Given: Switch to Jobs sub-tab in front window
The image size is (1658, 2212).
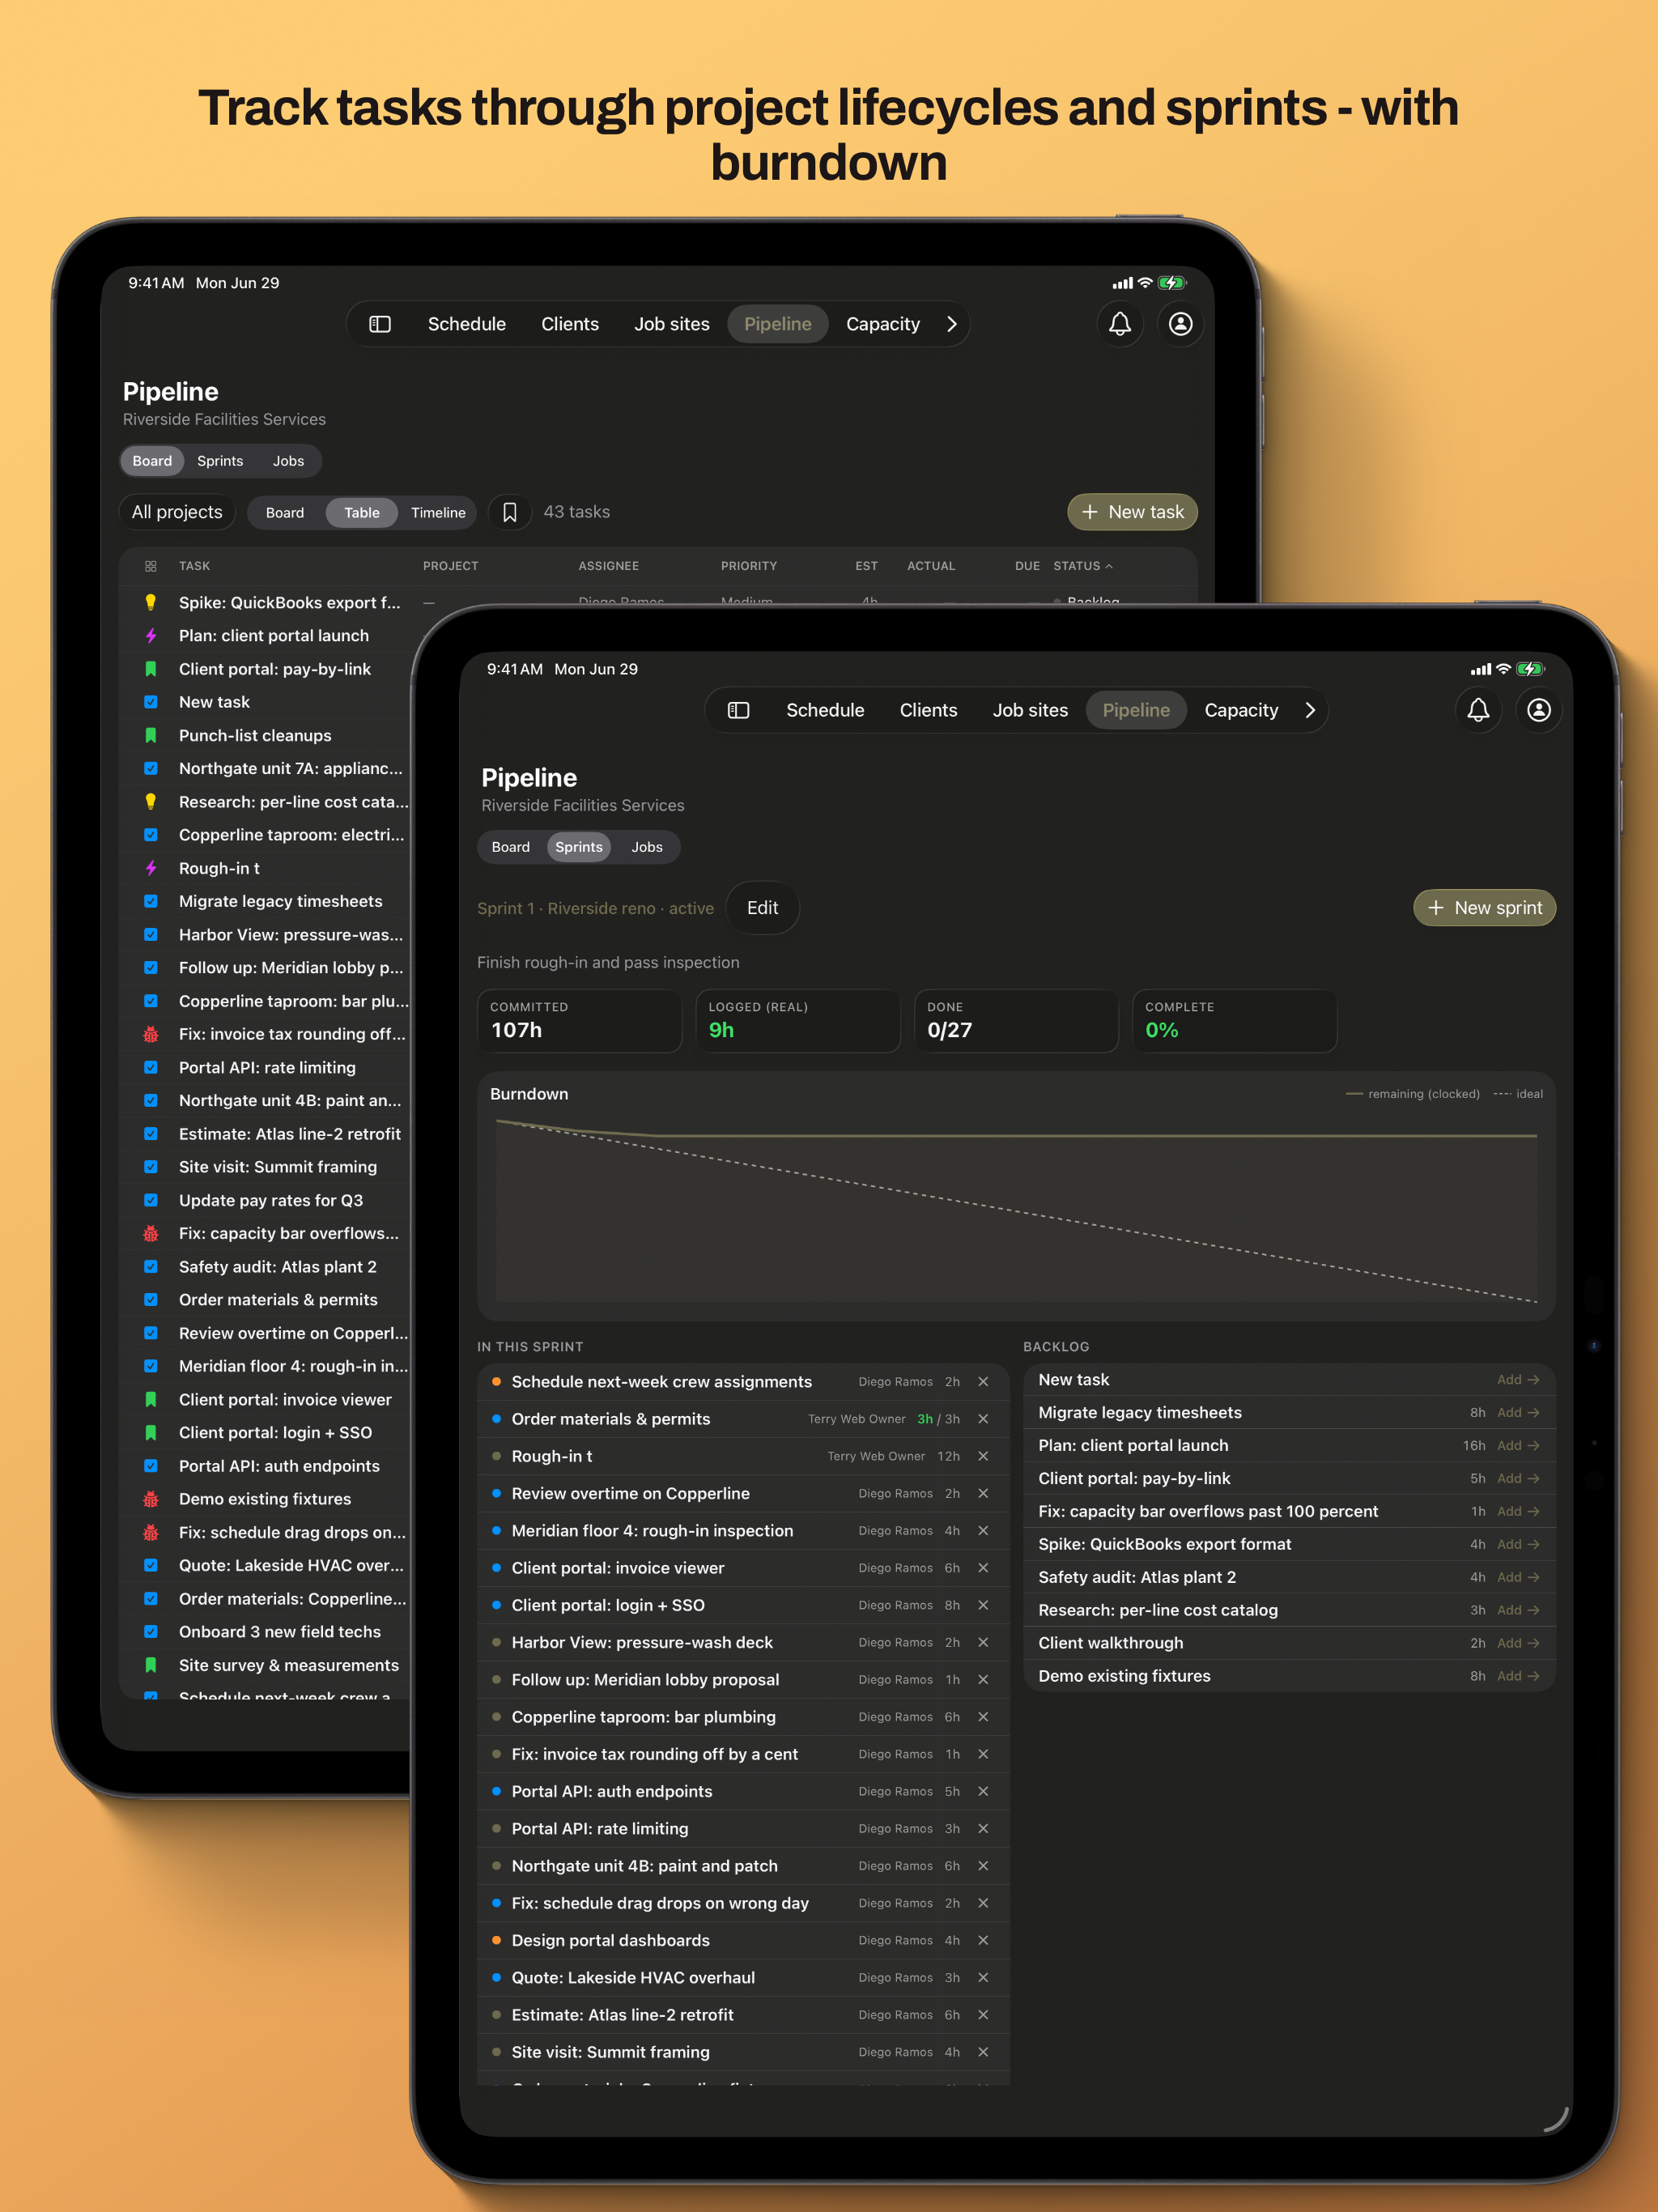Looking at the screenshot, I should tap(647, 847).
